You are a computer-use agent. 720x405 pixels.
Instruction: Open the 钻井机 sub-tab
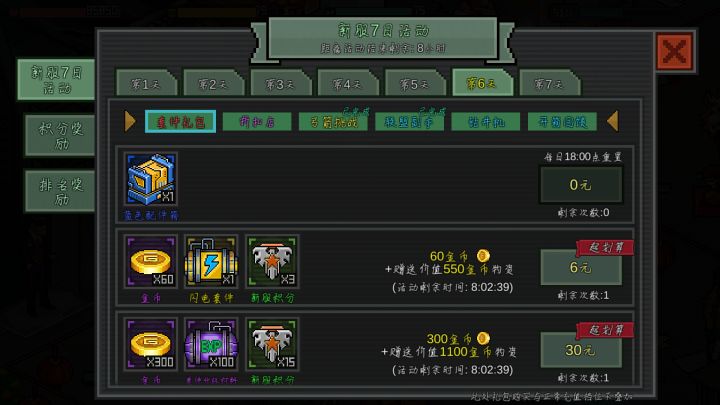coord(486,122)
